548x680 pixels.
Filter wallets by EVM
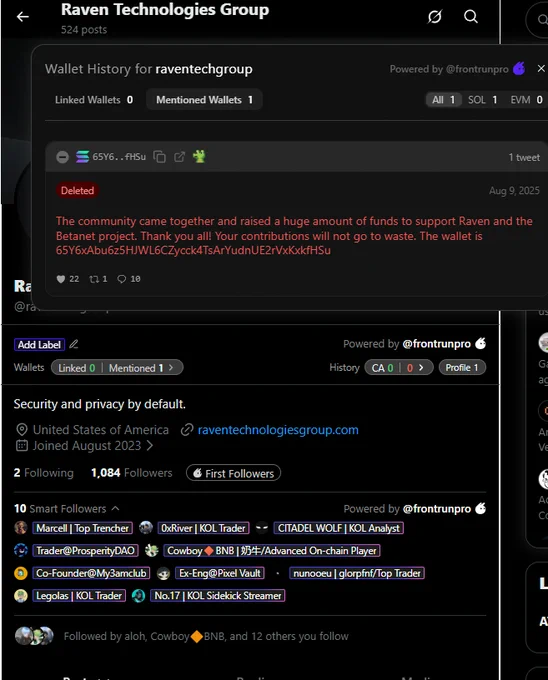coord(526,100)
